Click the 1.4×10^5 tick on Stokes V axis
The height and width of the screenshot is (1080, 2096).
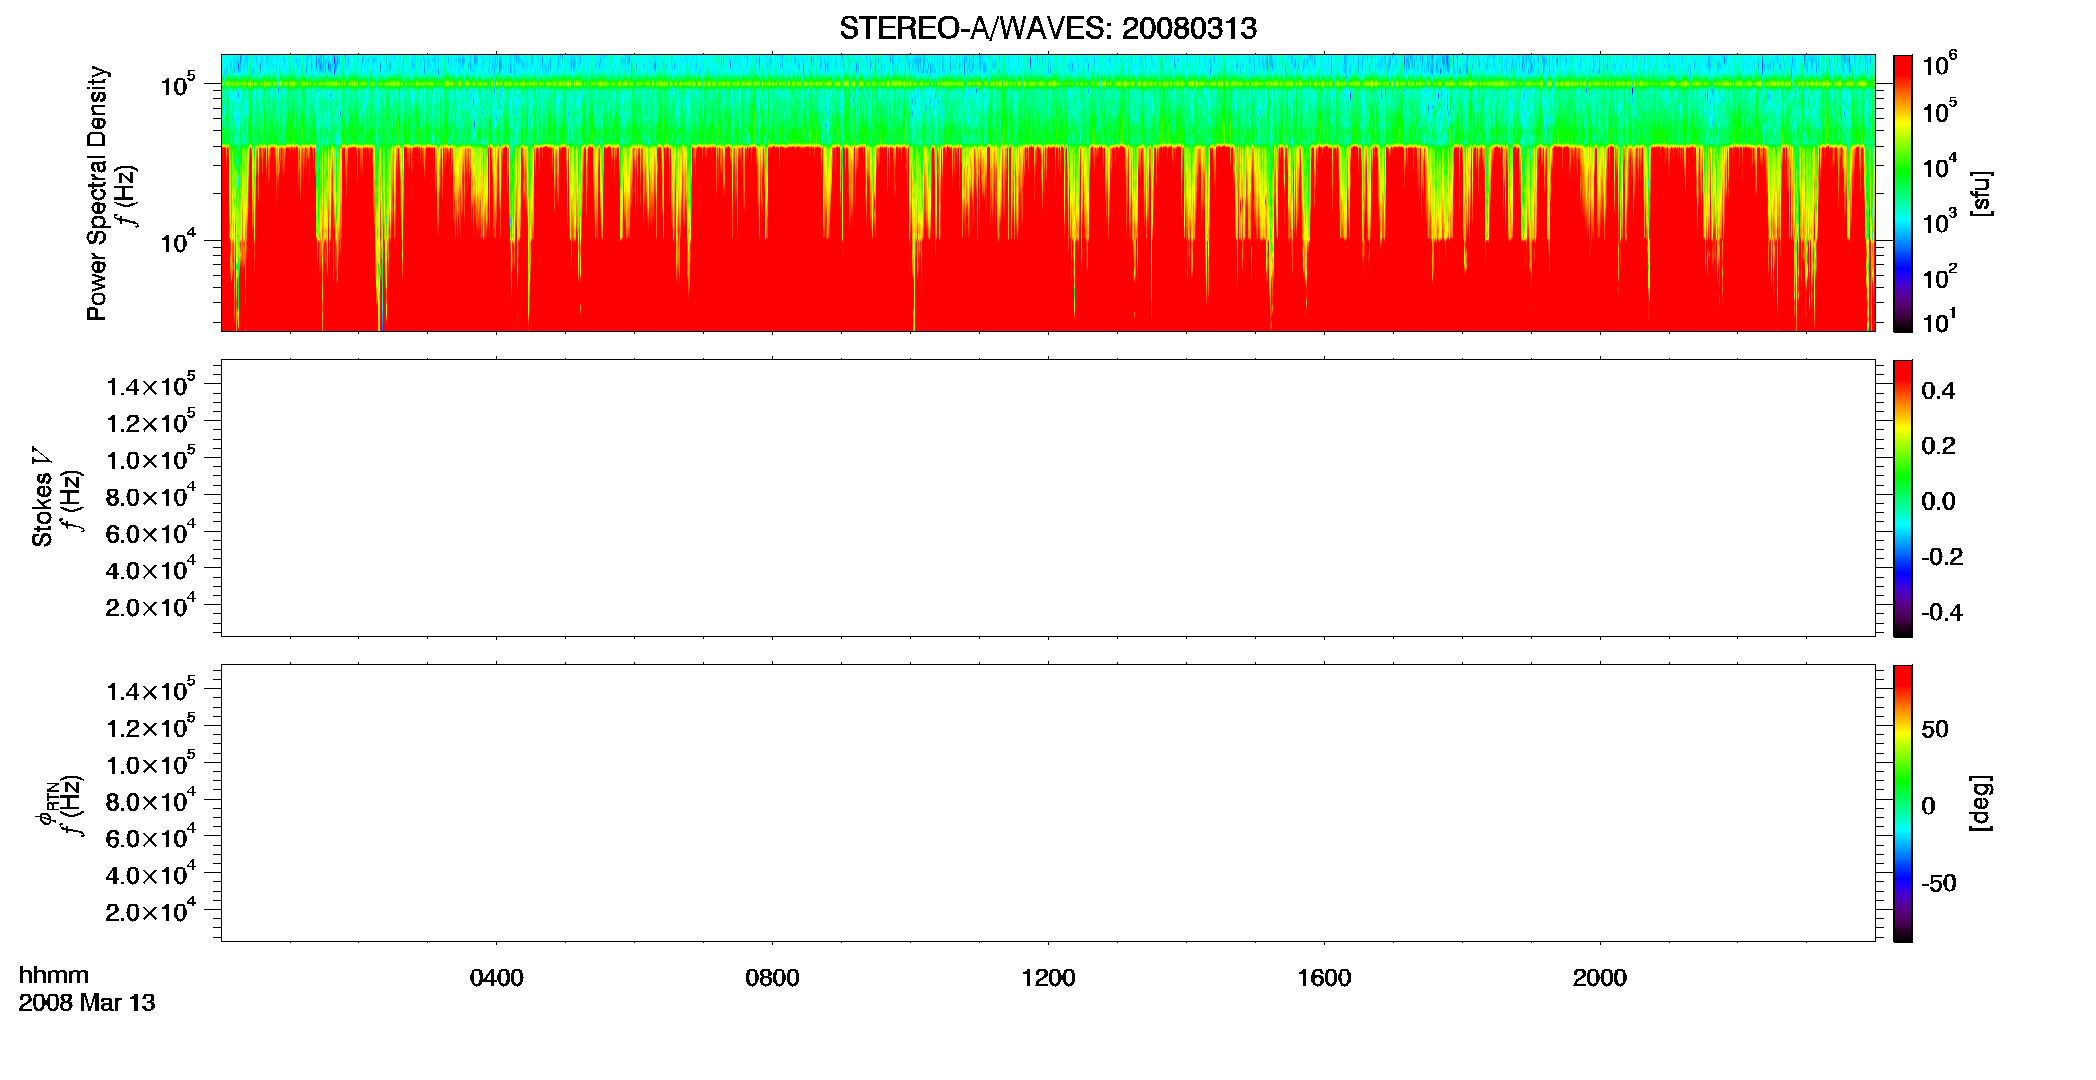click(x=151, y=385)
